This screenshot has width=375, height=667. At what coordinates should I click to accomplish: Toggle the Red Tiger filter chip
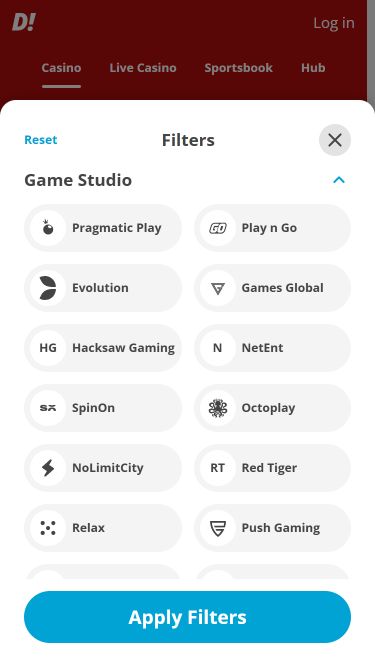(273, 468)
